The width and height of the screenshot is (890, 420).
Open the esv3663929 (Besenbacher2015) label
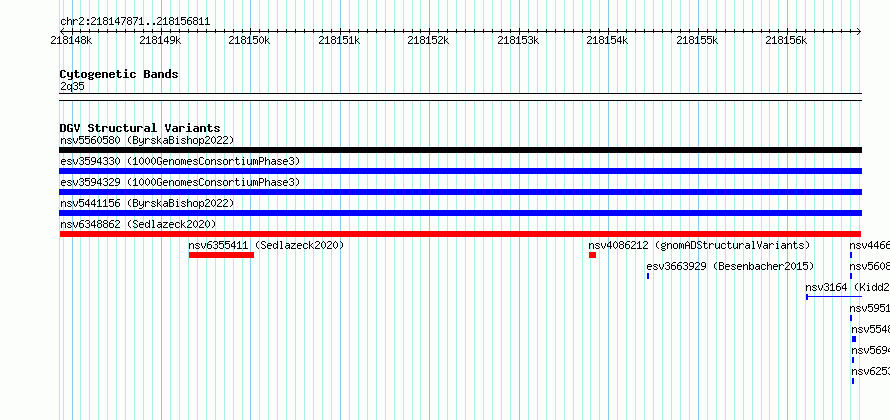[x=731, y=266]
